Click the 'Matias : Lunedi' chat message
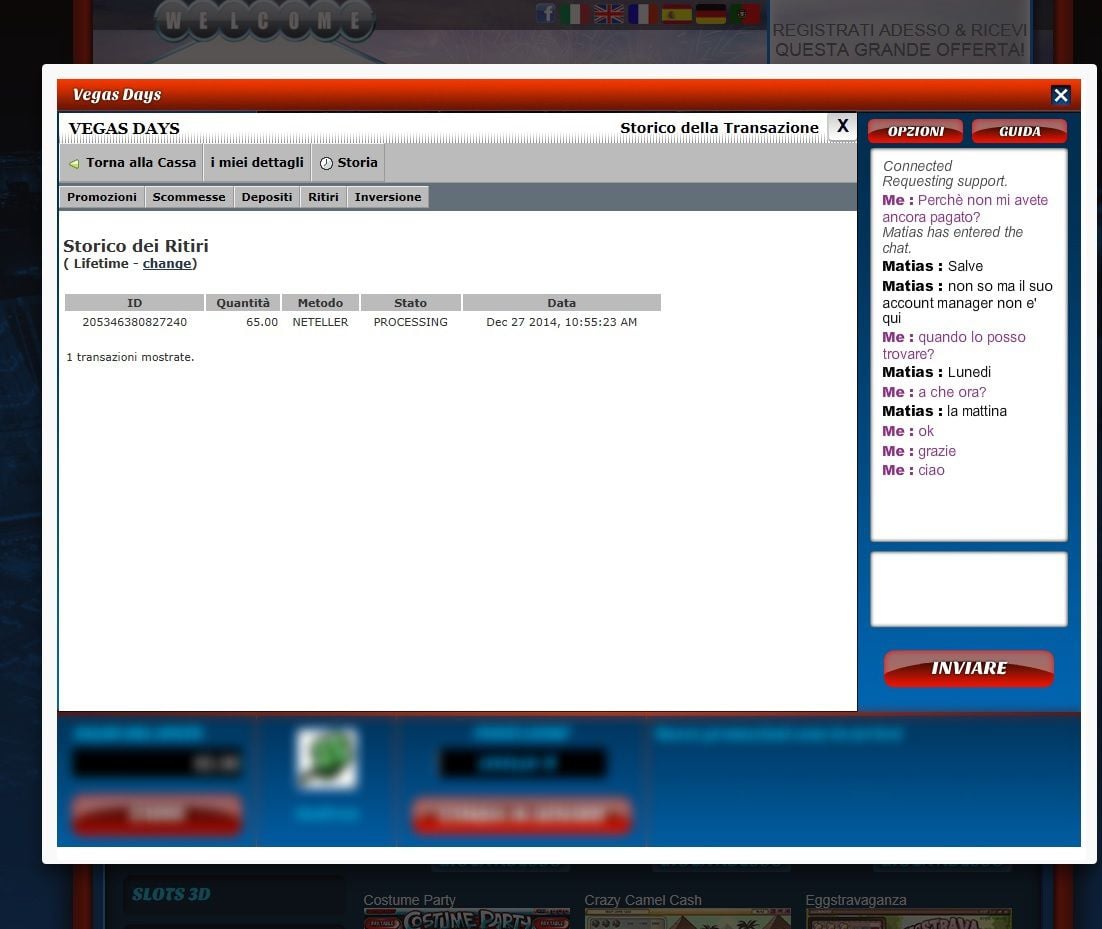 936,372
